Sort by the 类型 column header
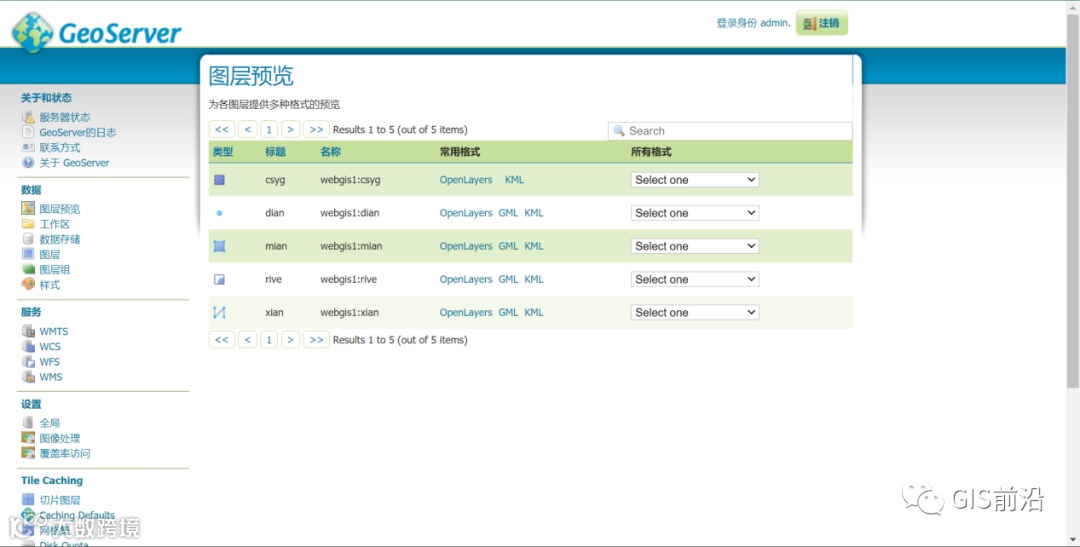Image resolution: width=1080 pixels, height=547 pixels. click(223, 152)
